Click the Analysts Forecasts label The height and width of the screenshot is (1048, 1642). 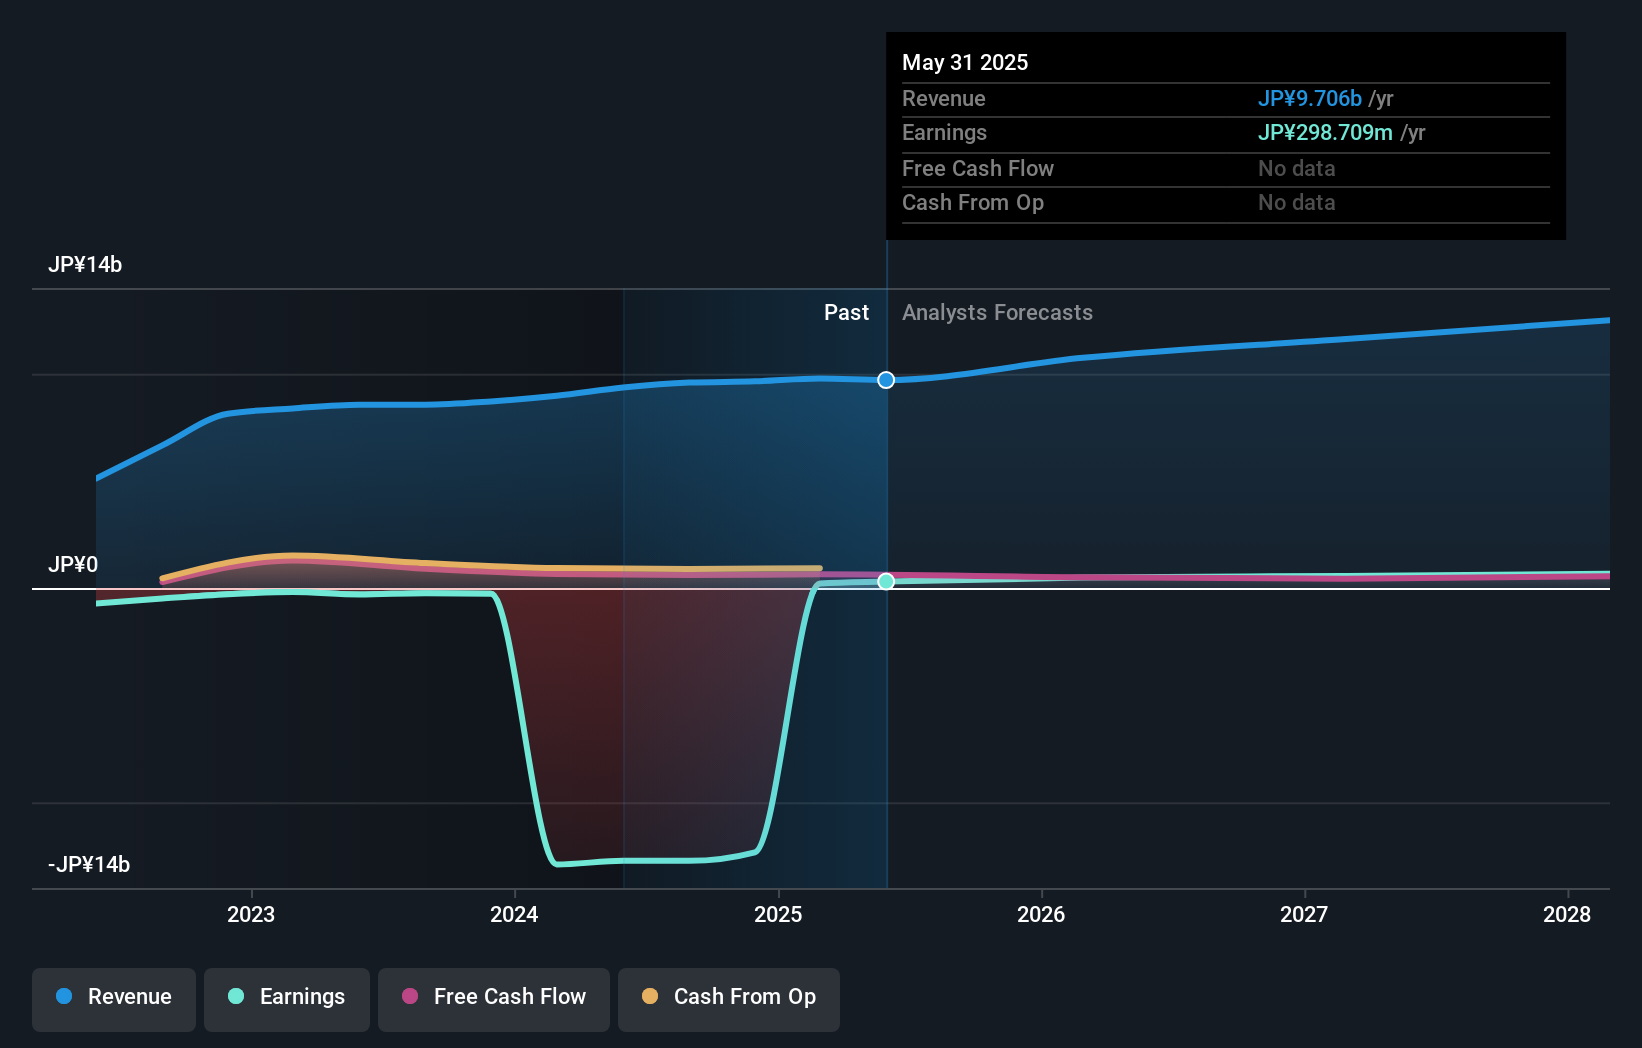tap(997, 313)
